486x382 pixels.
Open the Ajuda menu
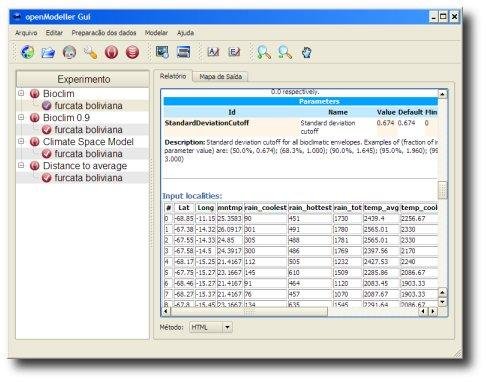click(185, 33)
